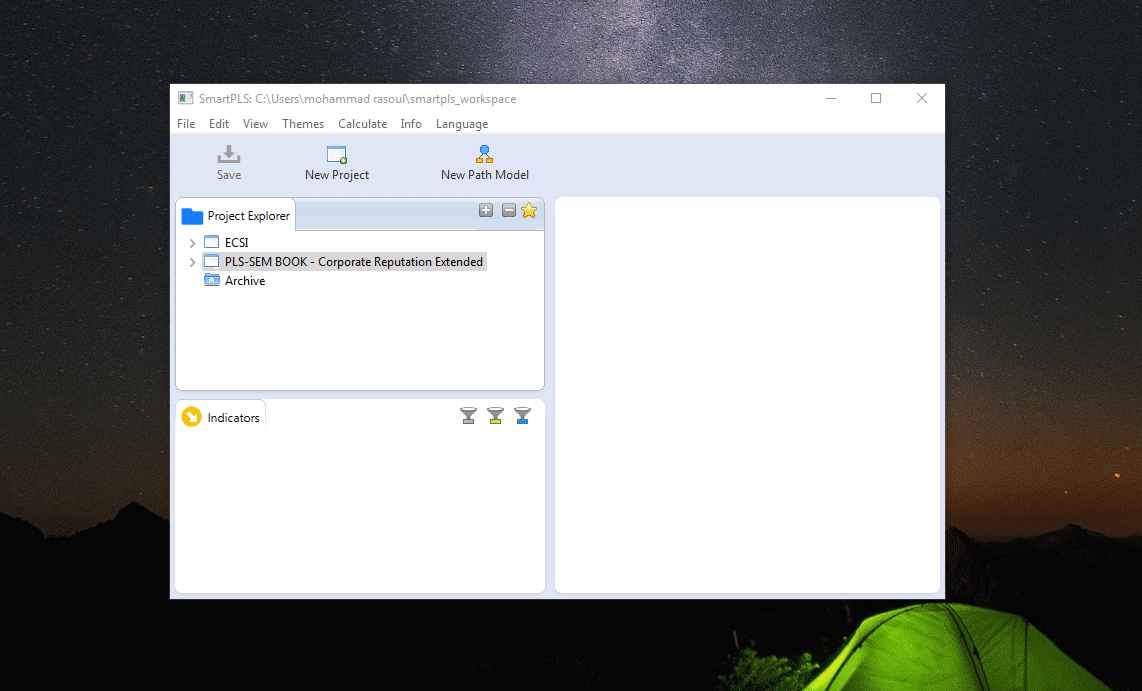Open the Calculate menu

(x=362, y=124)
